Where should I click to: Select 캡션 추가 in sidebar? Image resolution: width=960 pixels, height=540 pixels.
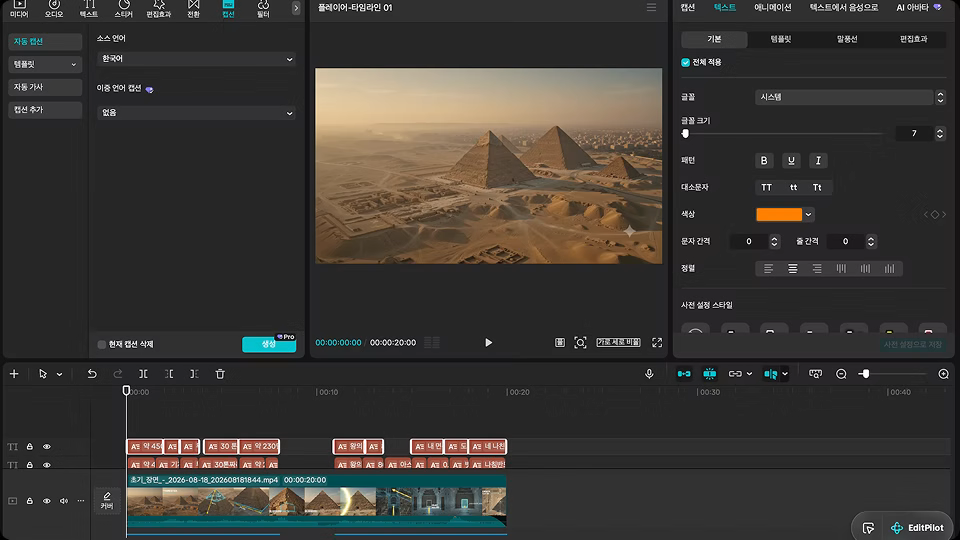[x=45, y=110]
